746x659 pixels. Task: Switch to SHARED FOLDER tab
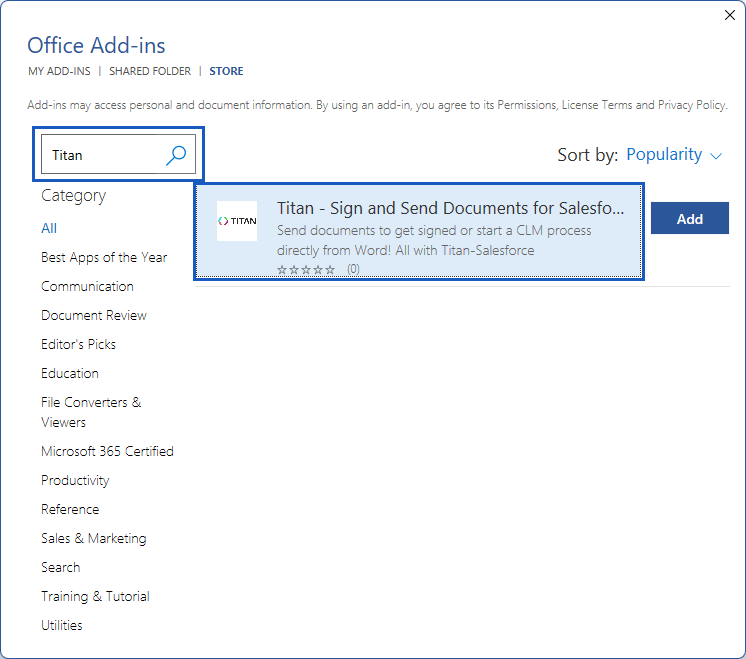(x=150, y=71)
